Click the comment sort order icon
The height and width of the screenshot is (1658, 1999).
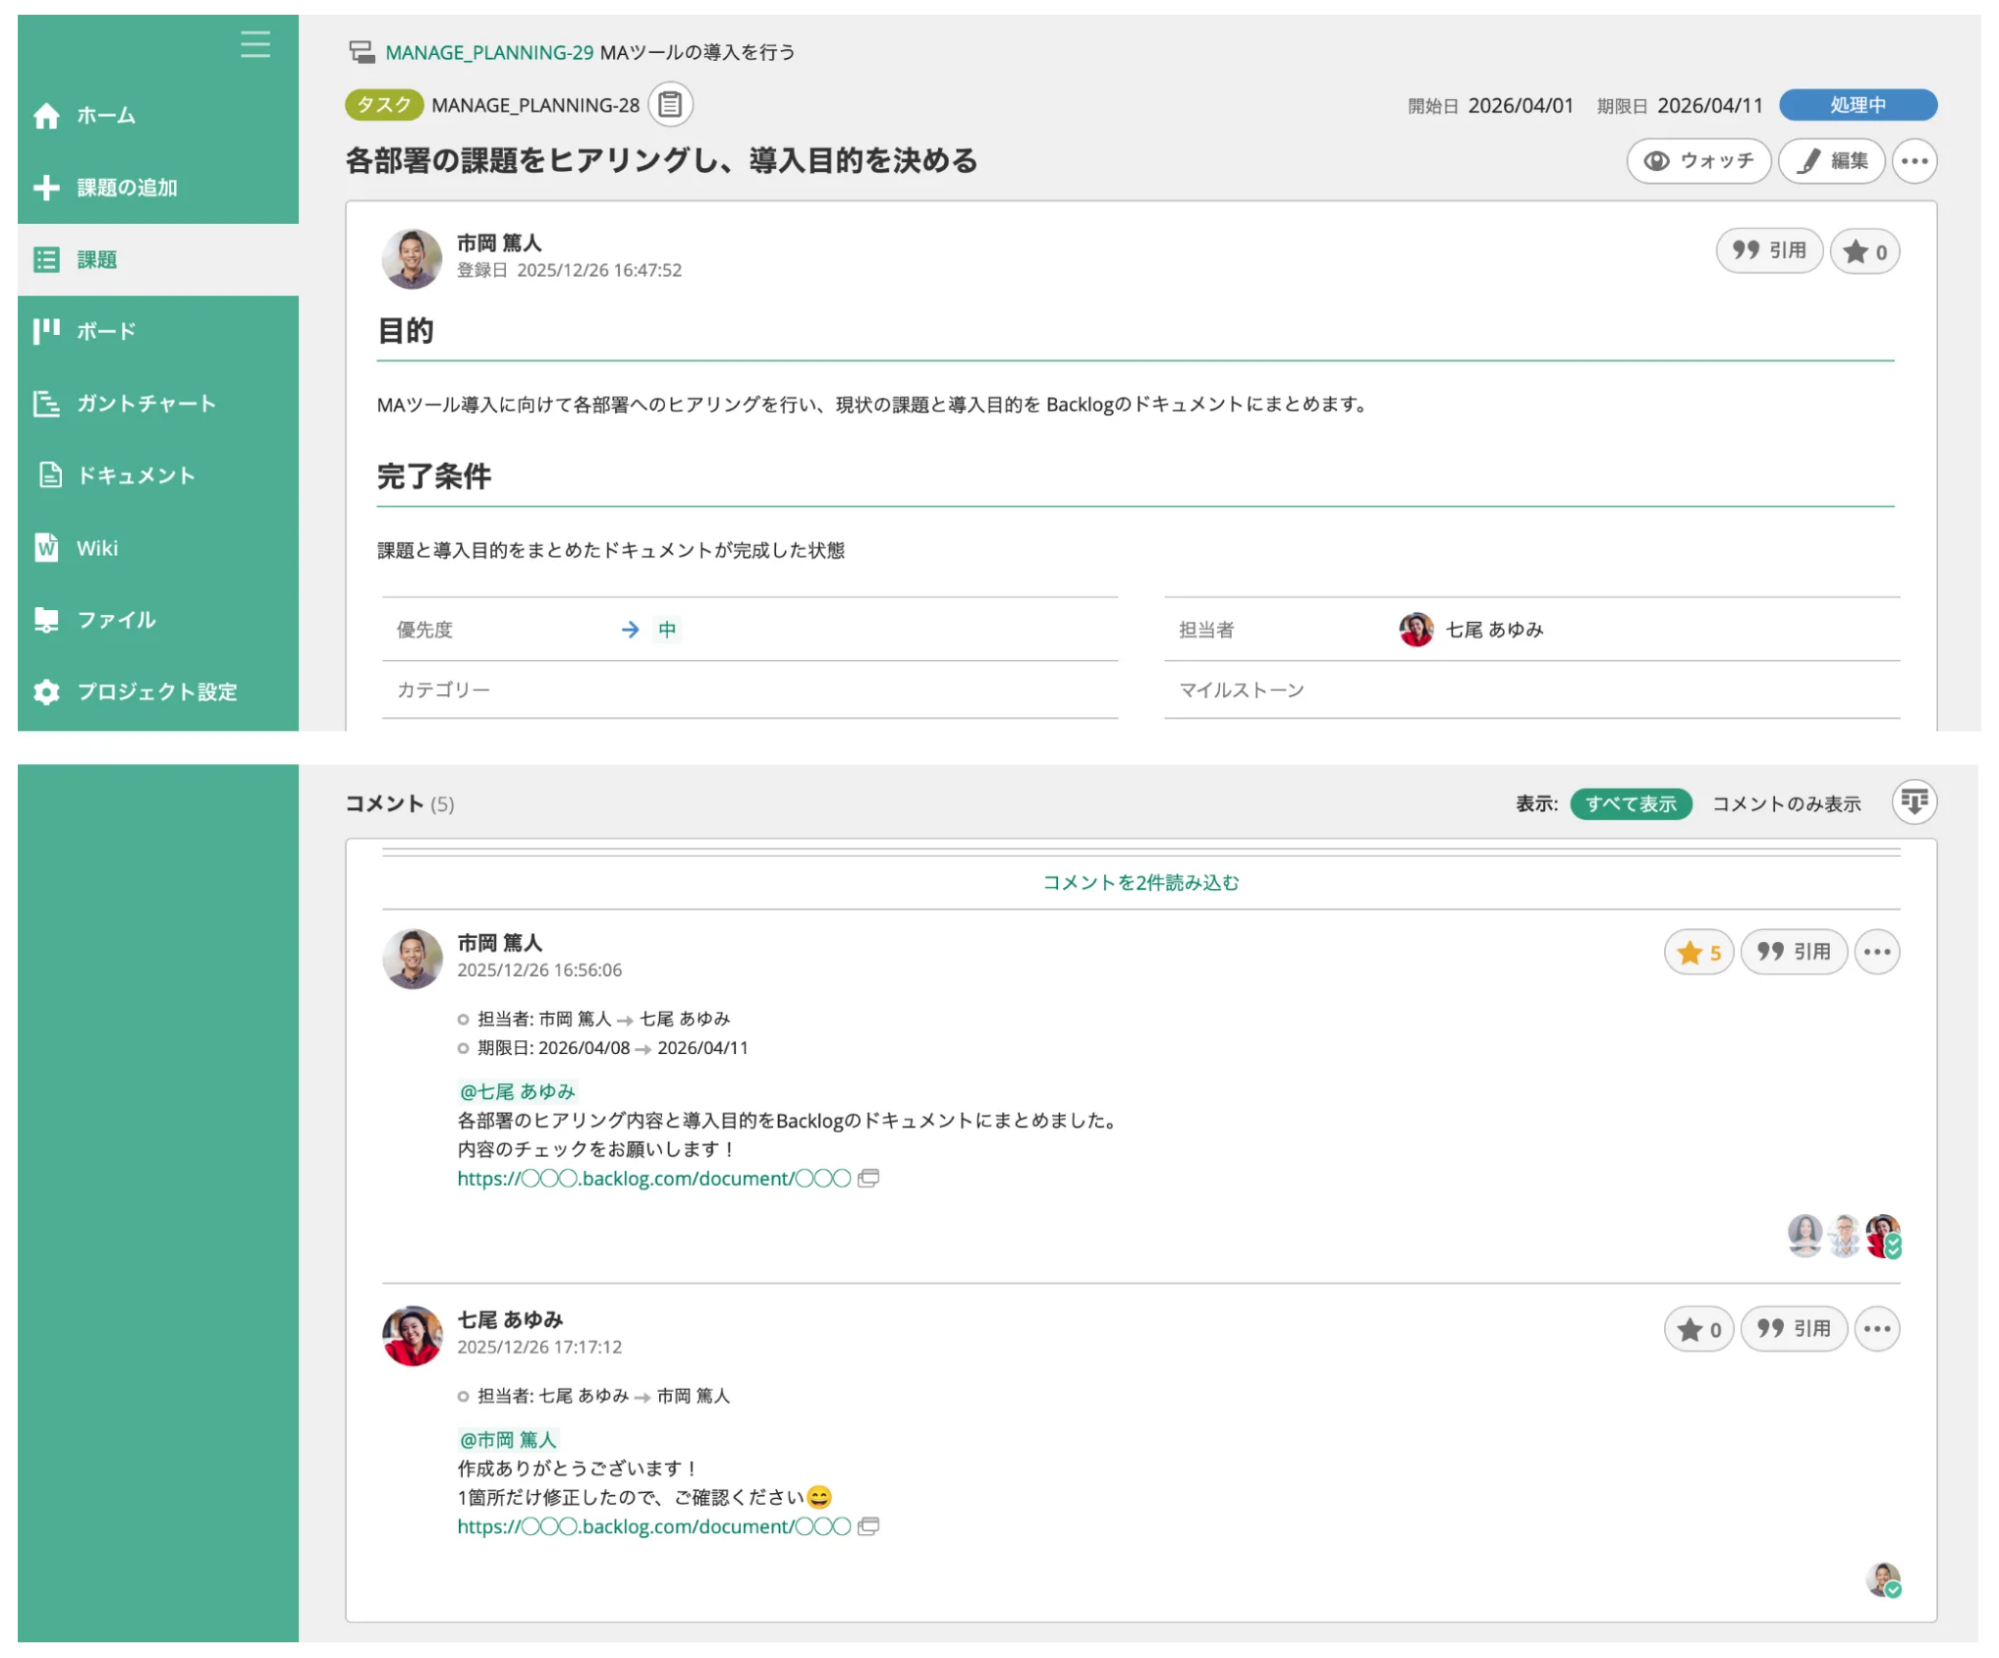coord(1914,802)
